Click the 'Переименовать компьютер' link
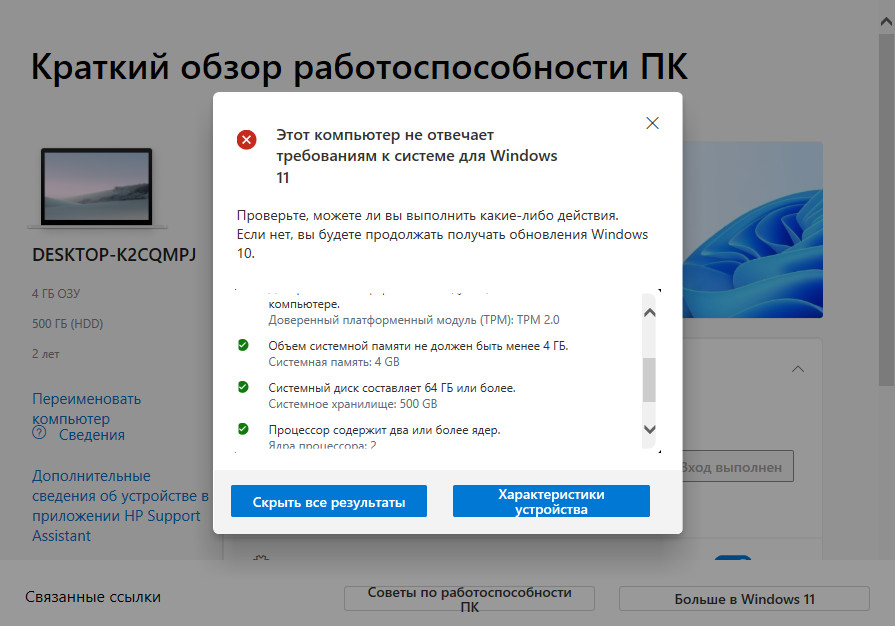The image size is (895, 626). [86, 409]
